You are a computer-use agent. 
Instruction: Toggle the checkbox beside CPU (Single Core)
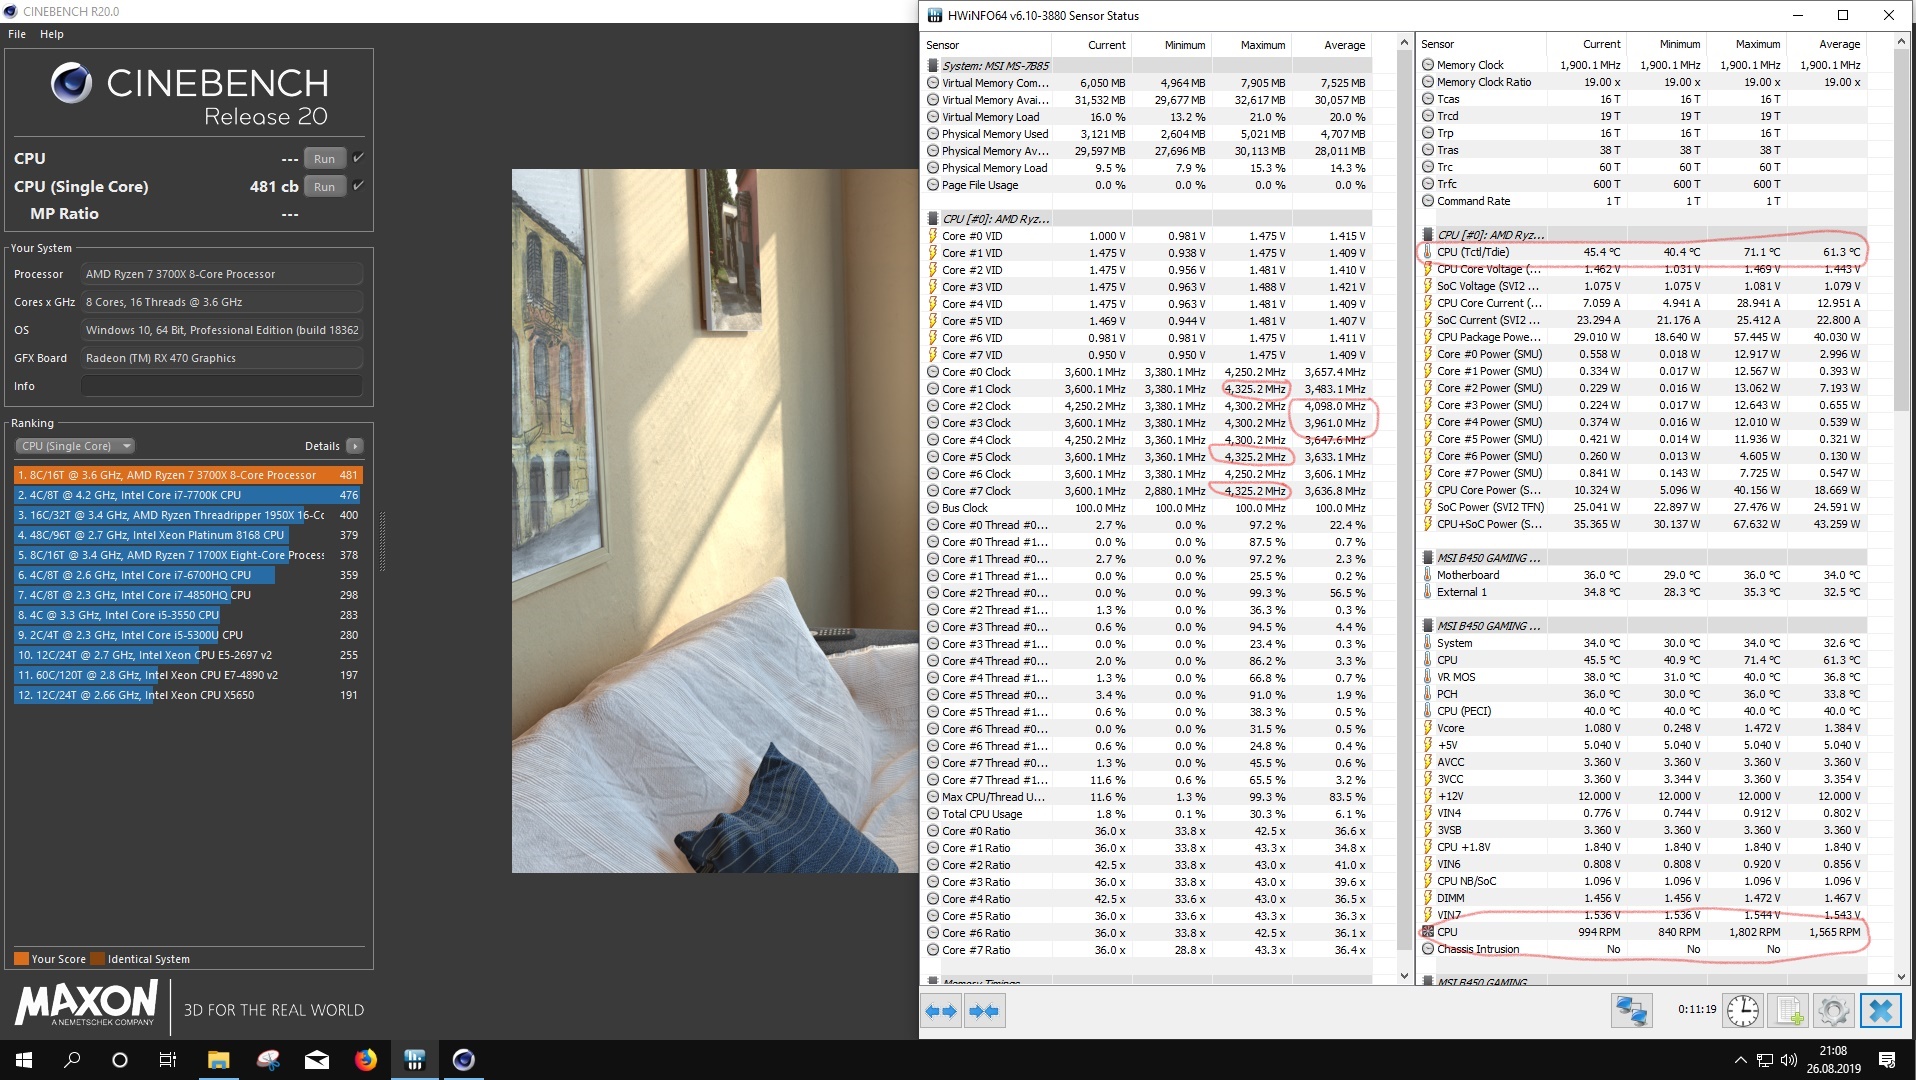coord(358,186)
